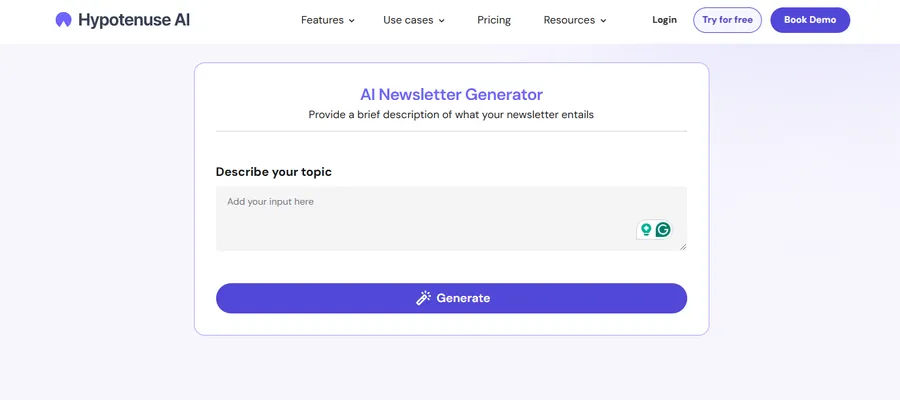
Task: Click the magic wand icon on Generate
Action: click(x=424, y=298)
